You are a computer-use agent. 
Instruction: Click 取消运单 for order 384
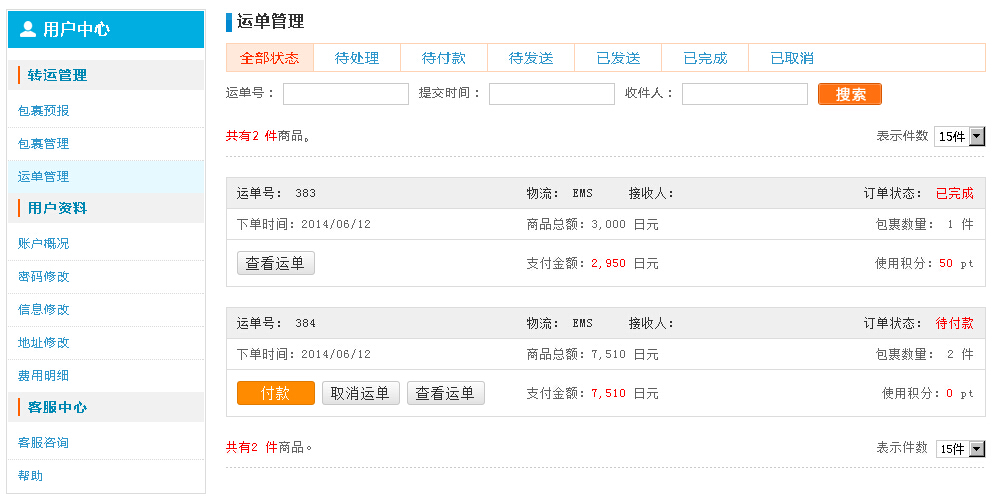click(x=361, y=393)
